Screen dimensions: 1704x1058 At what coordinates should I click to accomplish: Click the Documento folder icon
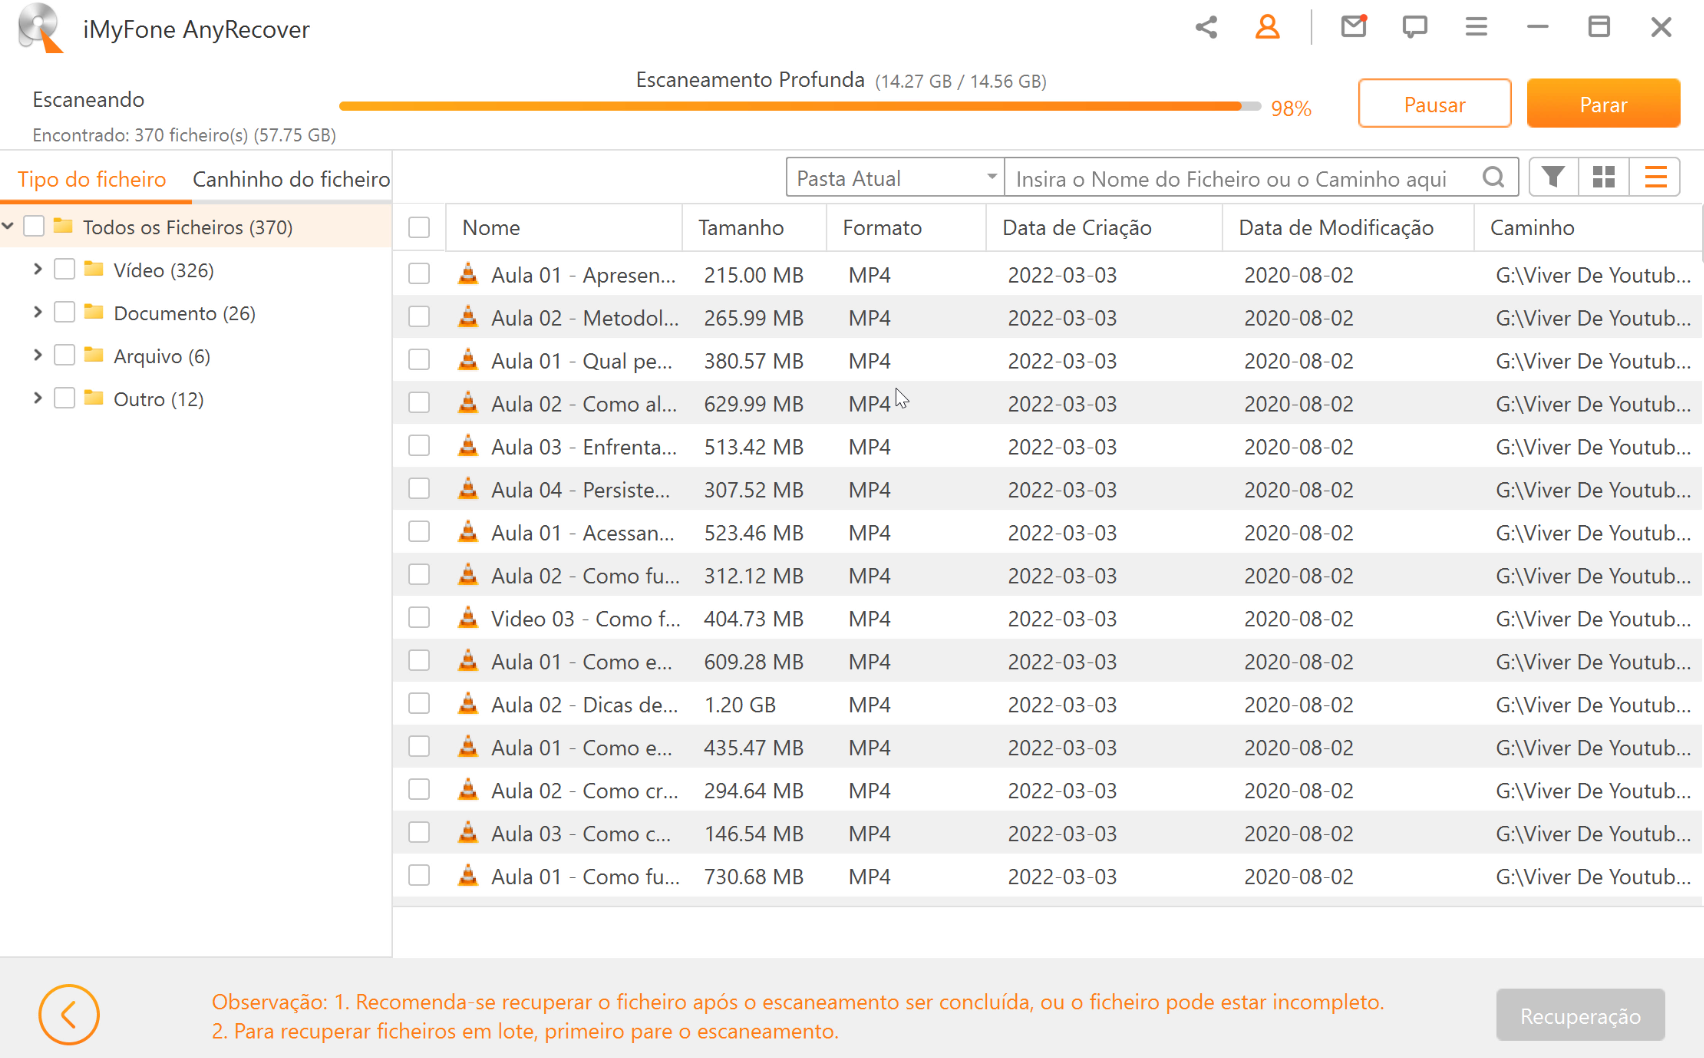(94, 312)
